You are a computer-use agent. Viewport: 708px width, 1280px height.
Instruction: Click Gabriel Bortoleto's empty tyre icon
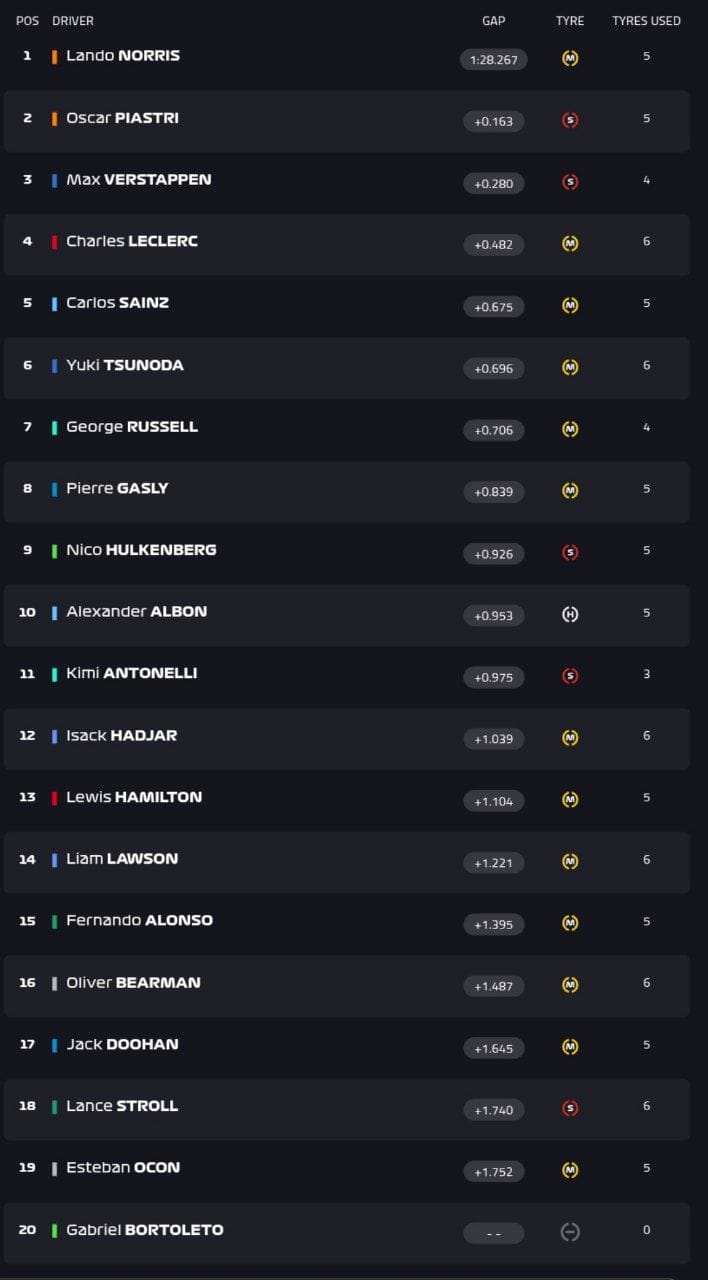point(570,1232)
